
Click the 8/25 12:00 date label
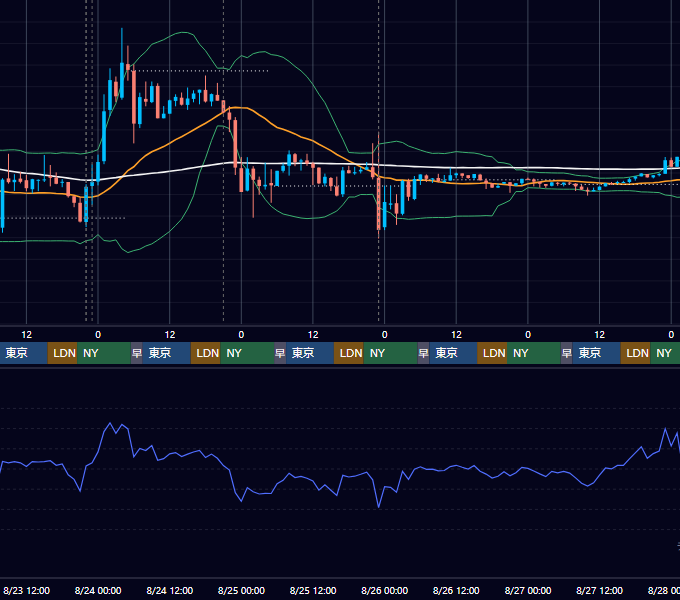pyautogui.click(x=313, y=590)
